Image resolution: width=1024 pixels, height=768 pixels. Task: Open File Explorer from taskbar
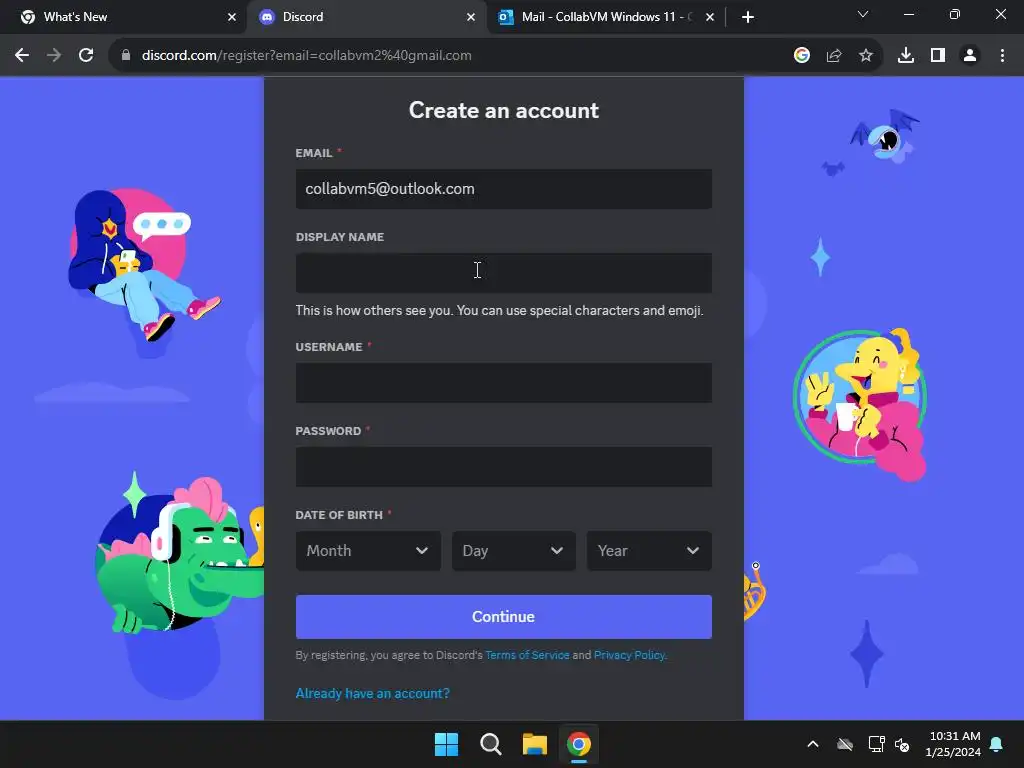pos(535,744)
